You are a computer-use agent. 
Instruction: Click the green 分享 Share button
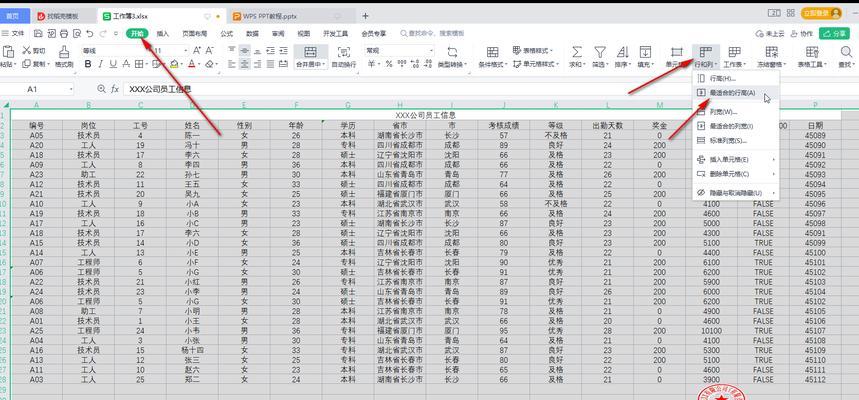pos(834,33)
